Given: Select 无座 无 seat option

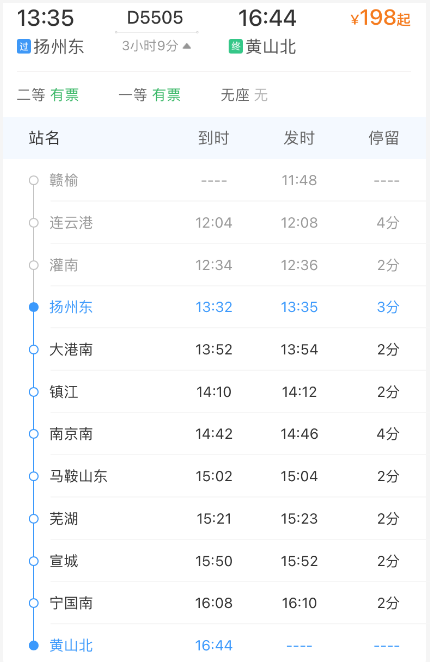Looking at the screenshot, I should tap(244, 95).
